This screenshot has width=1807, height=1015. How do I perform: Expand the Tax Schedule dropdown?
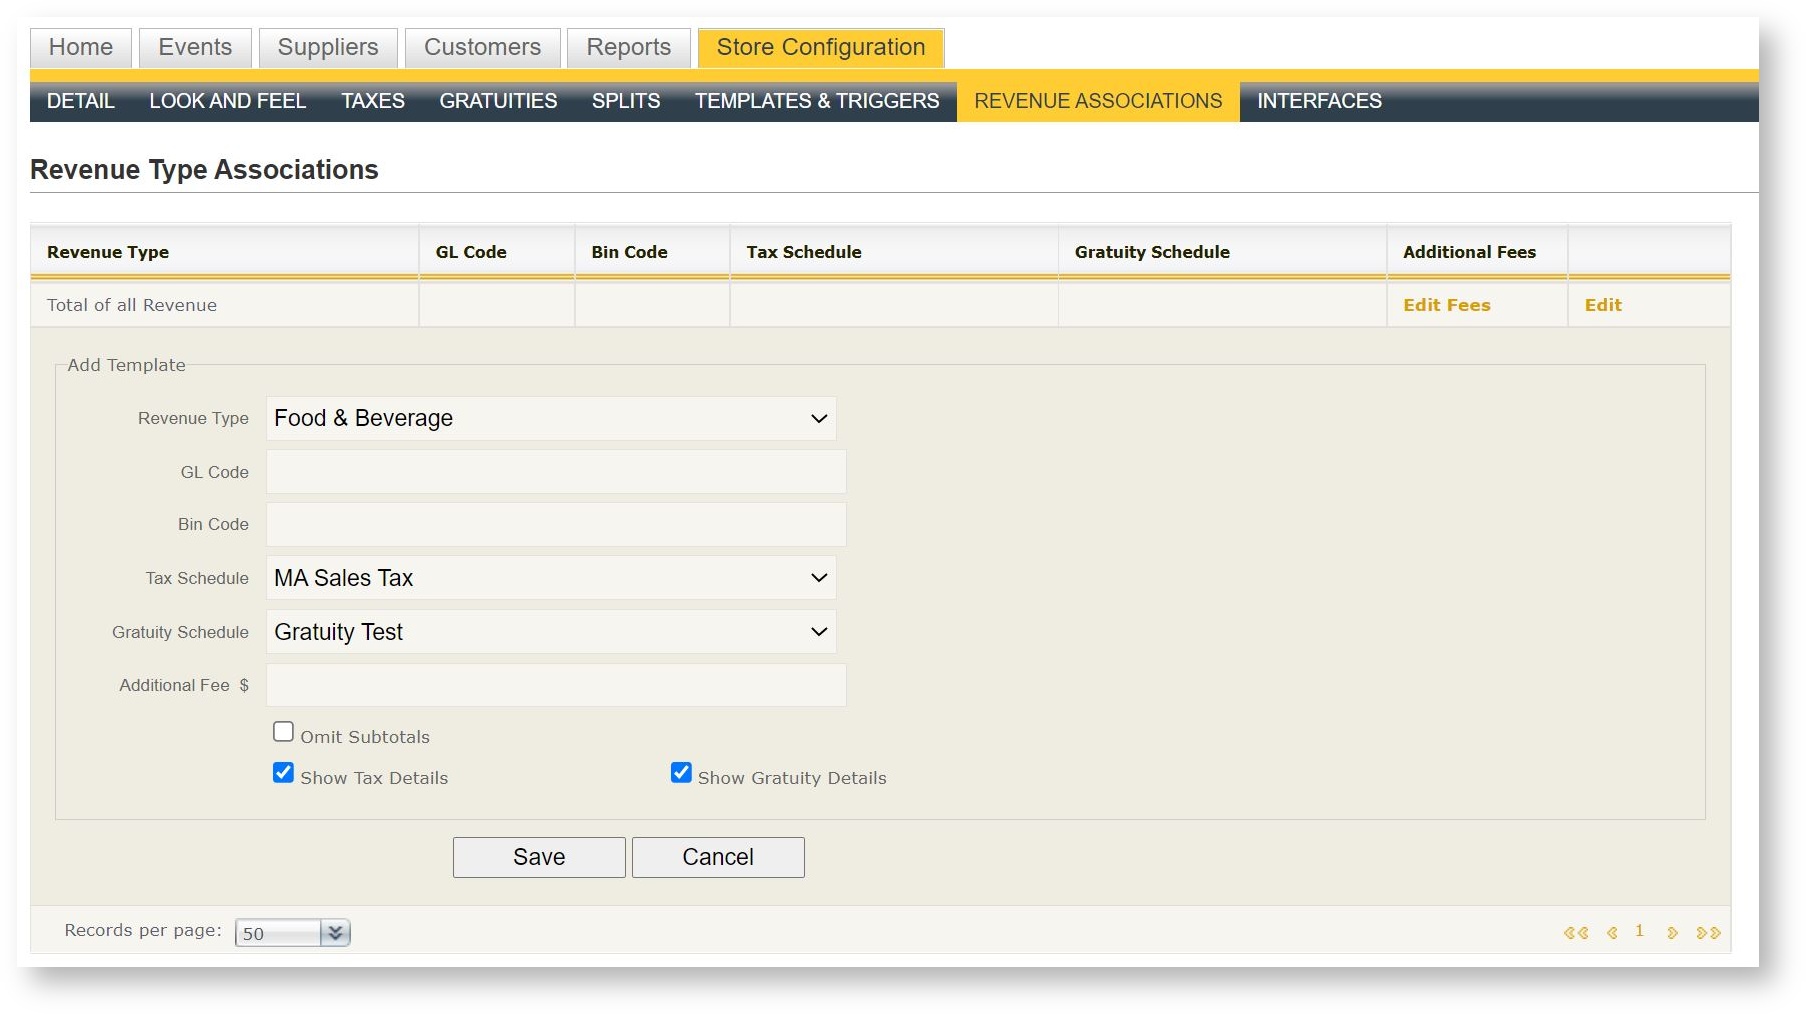551,578
